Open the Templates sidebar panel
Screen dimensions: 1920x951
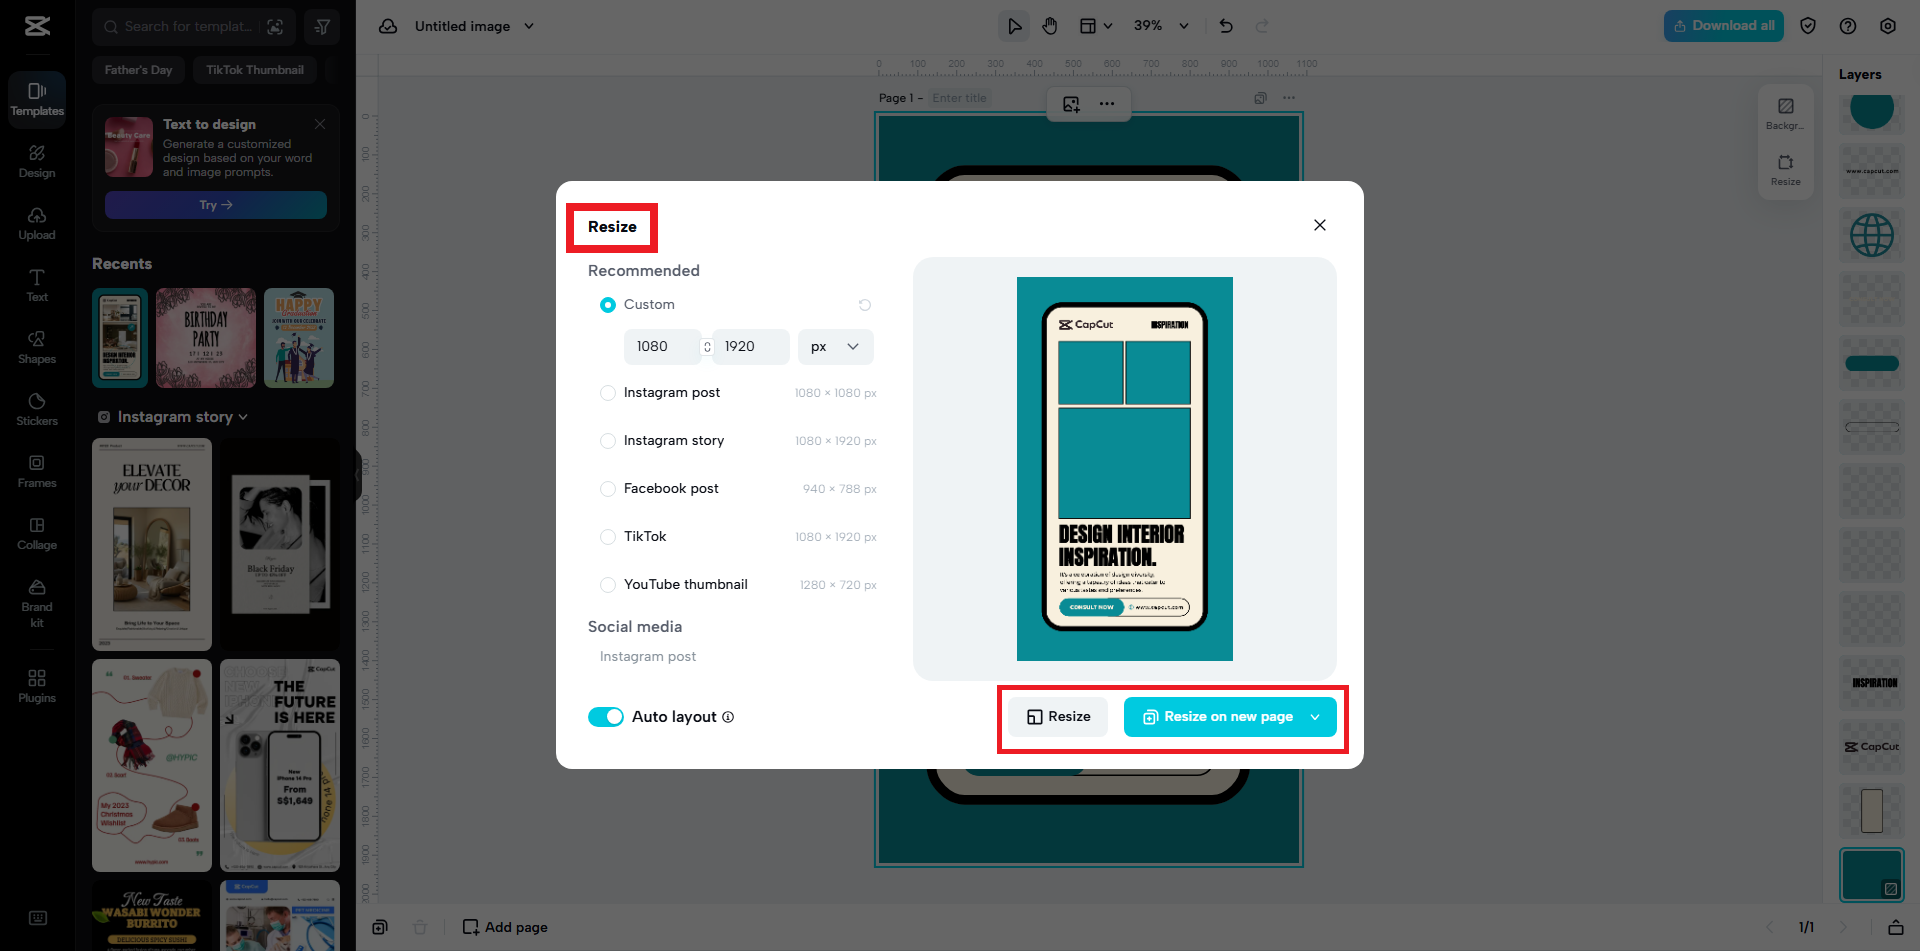37,99
